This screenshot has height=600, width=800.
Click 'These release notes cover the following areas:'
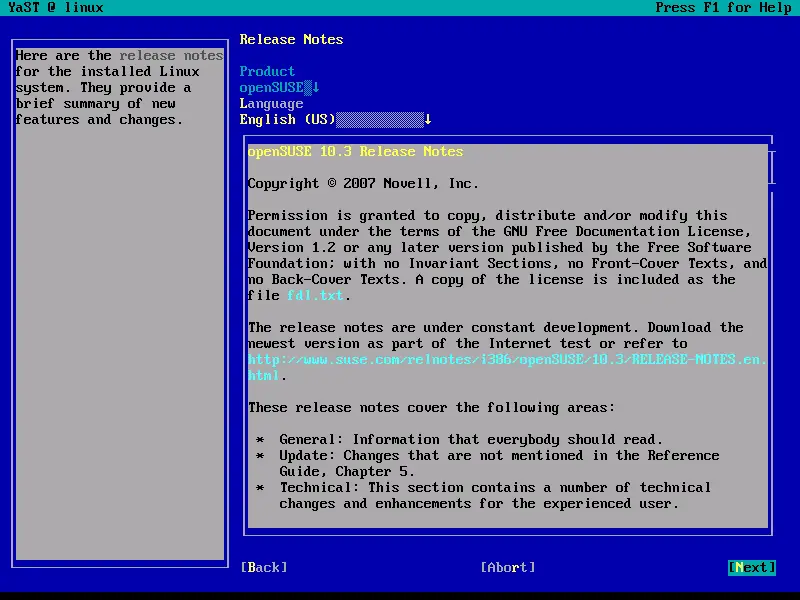click(x=432, y=408)
